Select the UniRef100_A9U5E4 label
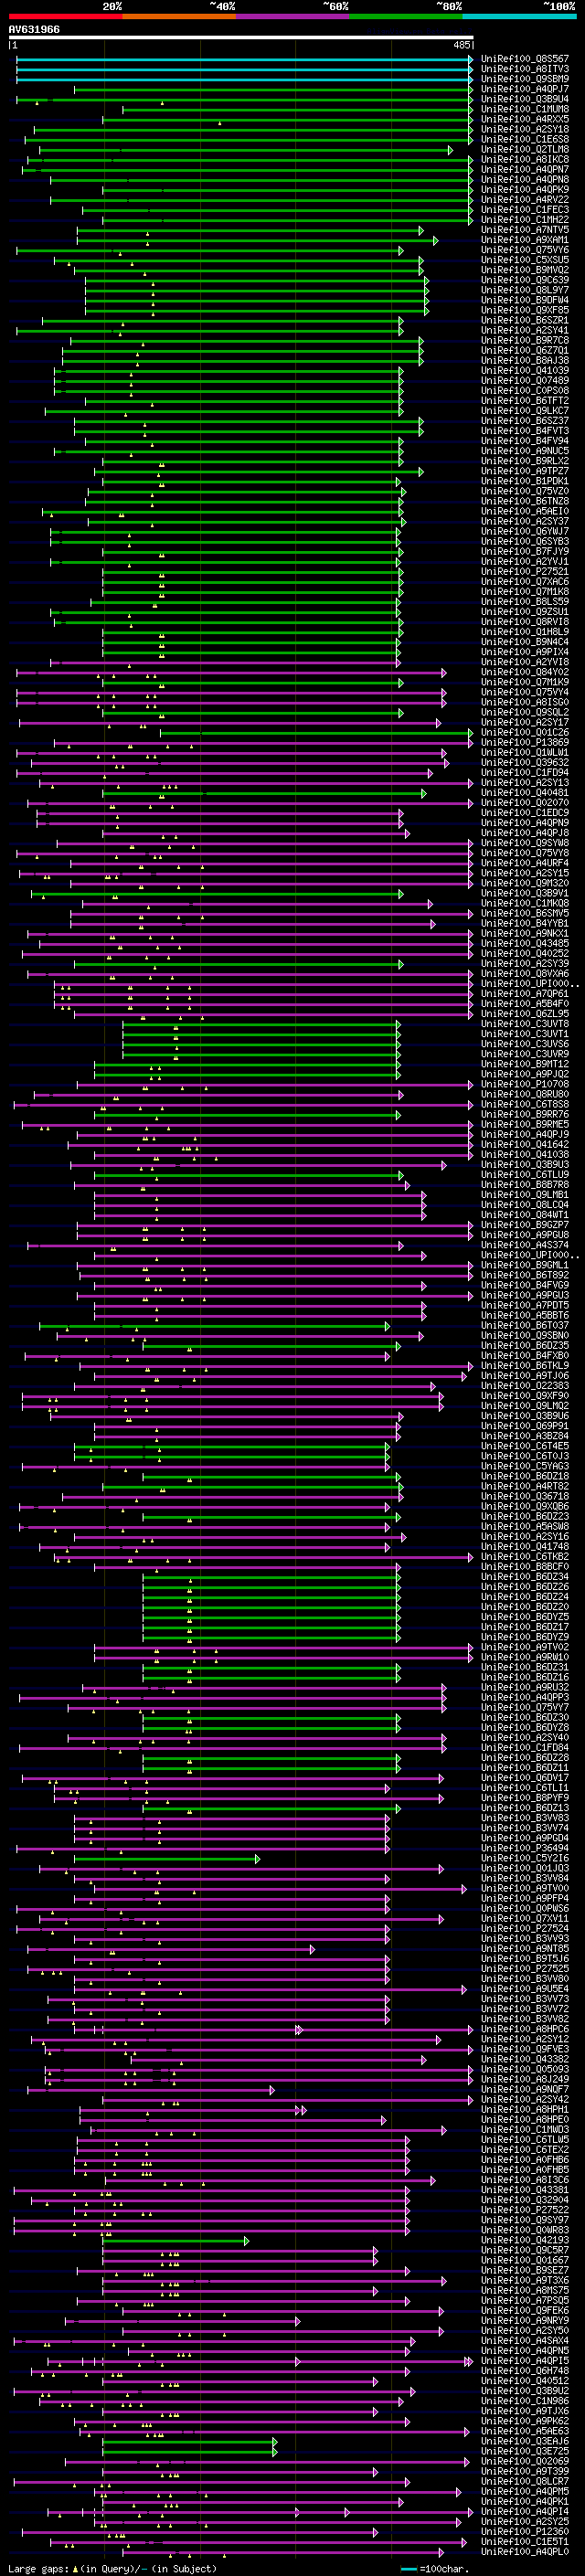 (525, 1990)
